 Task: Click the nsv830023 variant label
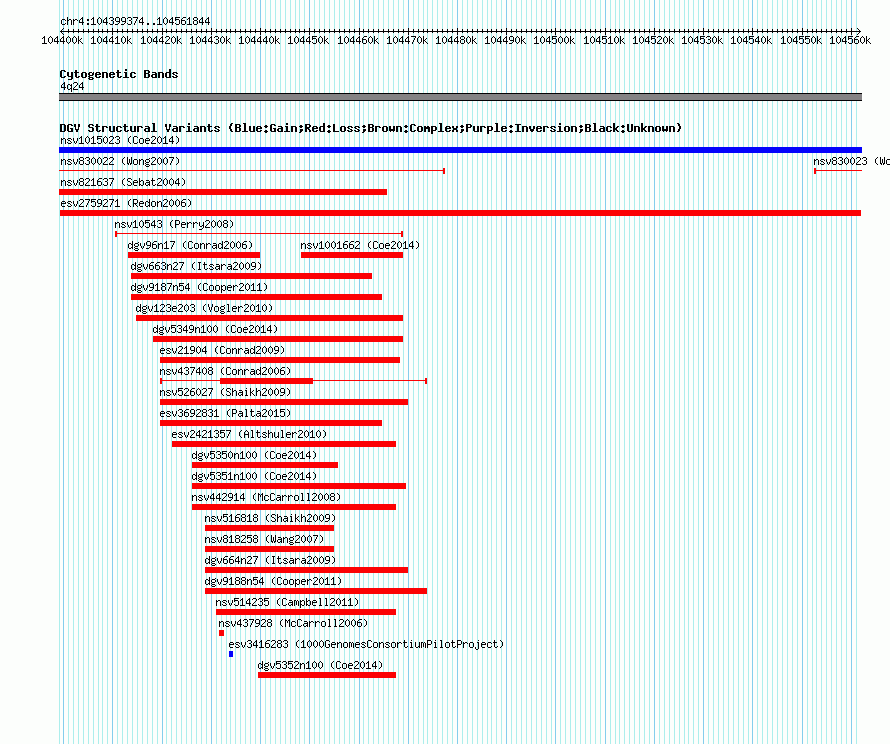pyautogui.click(x=851, y=161)
